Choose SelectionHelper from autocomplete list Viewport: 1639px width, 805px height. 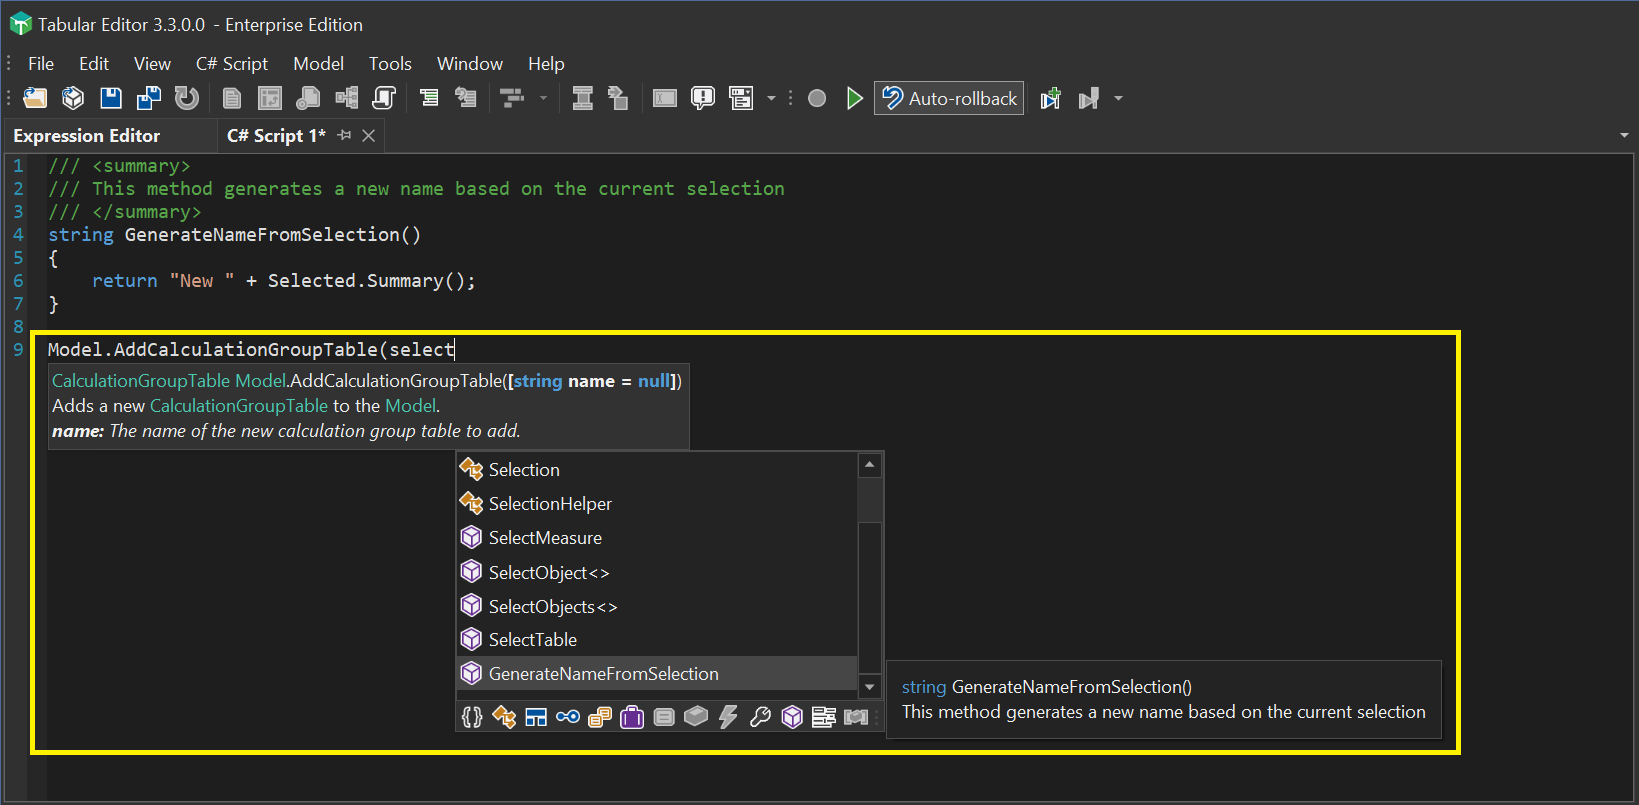[657, 504]
